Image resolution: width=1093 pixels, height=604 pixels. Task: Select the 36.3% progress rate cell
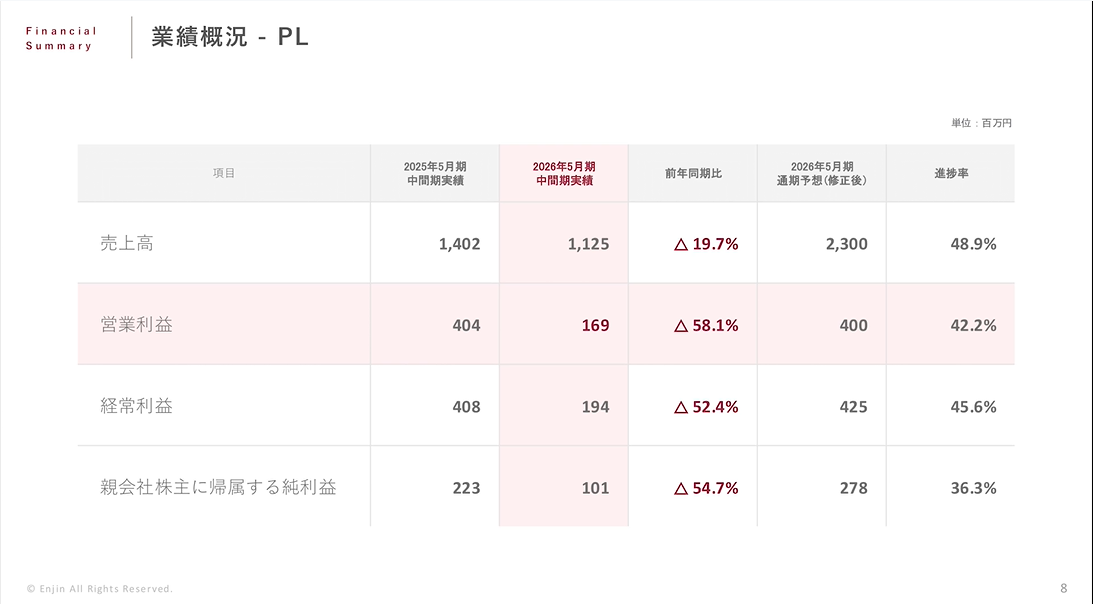click(x=973, y=489)
